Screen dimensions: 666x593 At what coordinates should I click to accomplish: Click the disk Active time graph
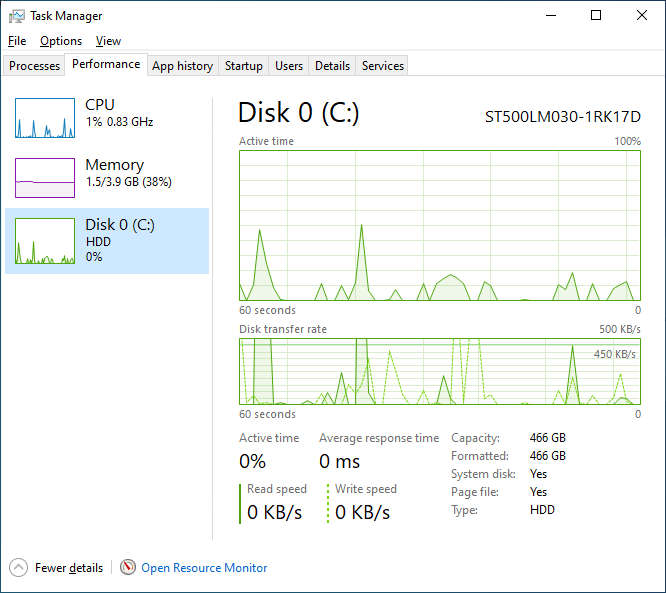pos(439,225)
